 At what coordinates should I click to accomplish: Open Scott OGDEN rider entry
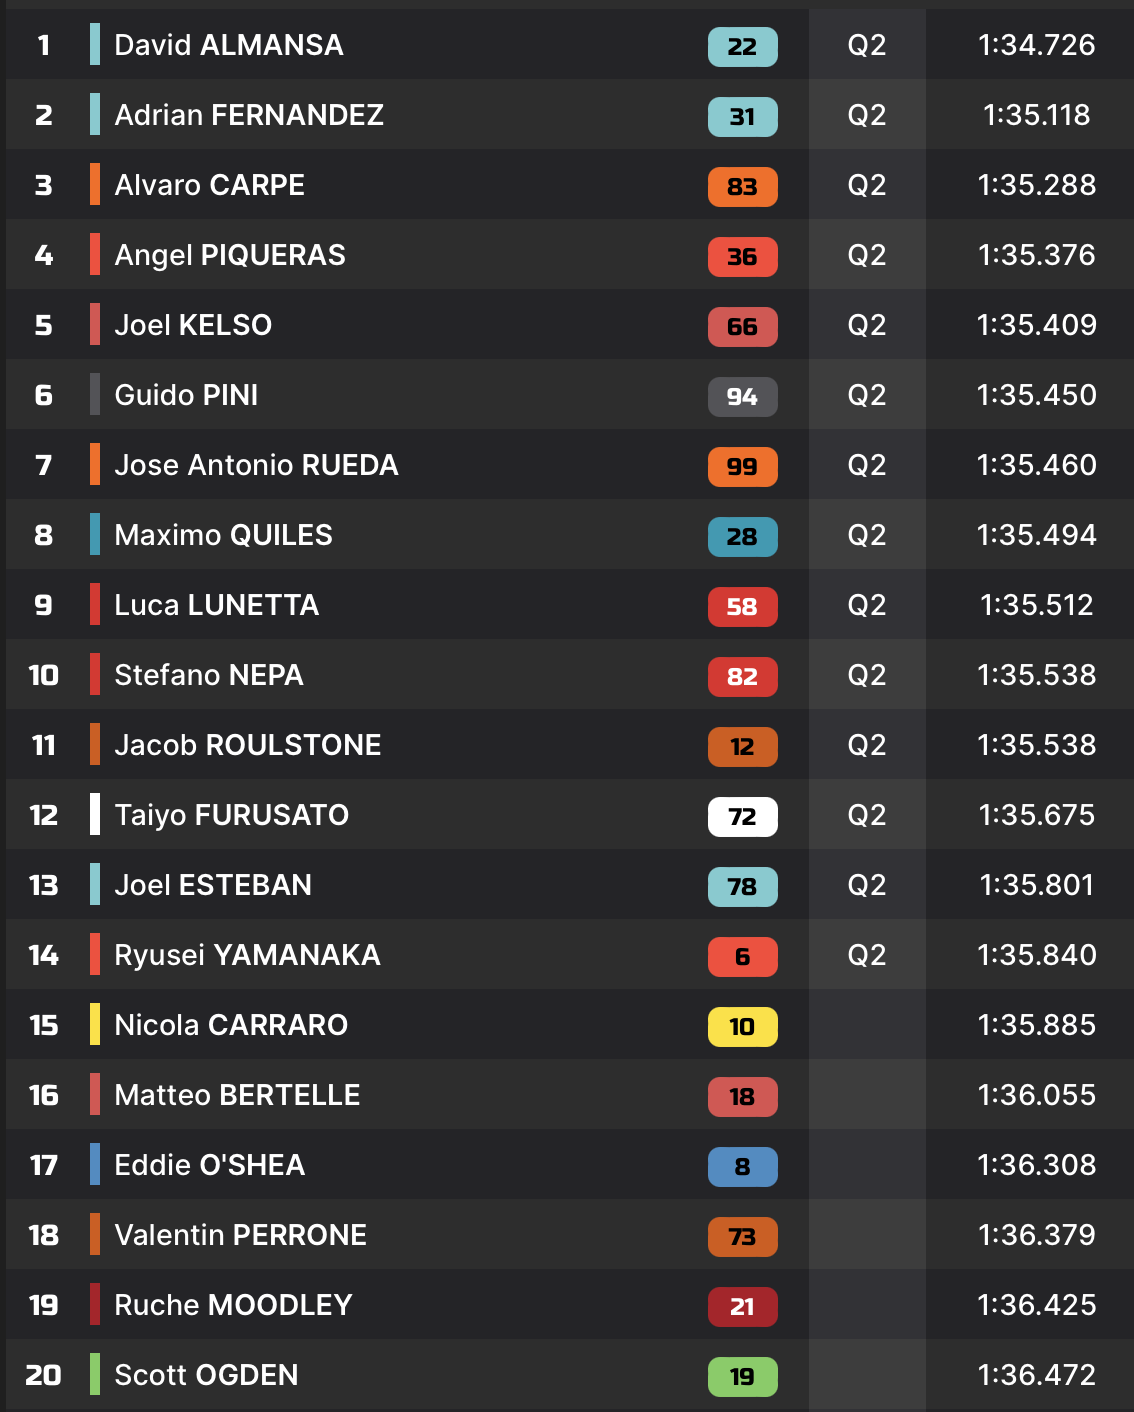coord(206,1375)
